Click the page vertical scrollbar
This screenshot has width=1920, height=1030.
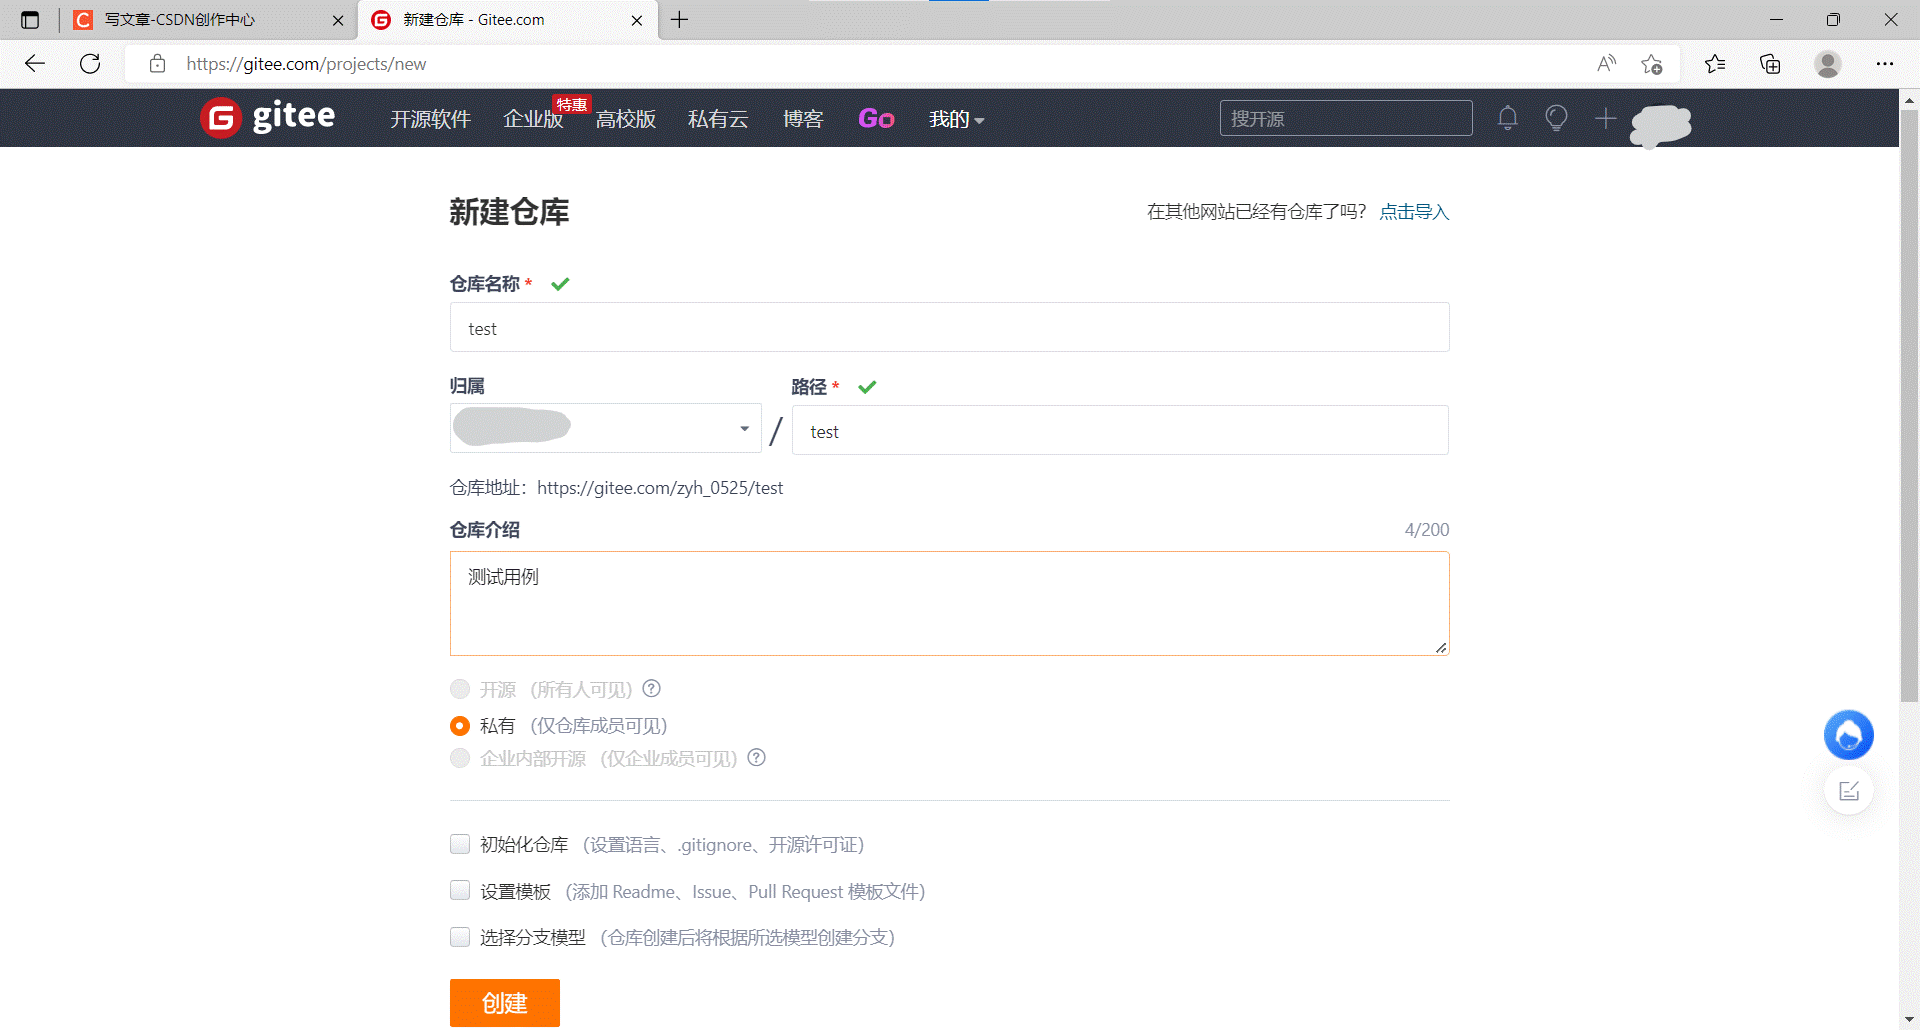pyautogui.click(x=1909, y=405)
